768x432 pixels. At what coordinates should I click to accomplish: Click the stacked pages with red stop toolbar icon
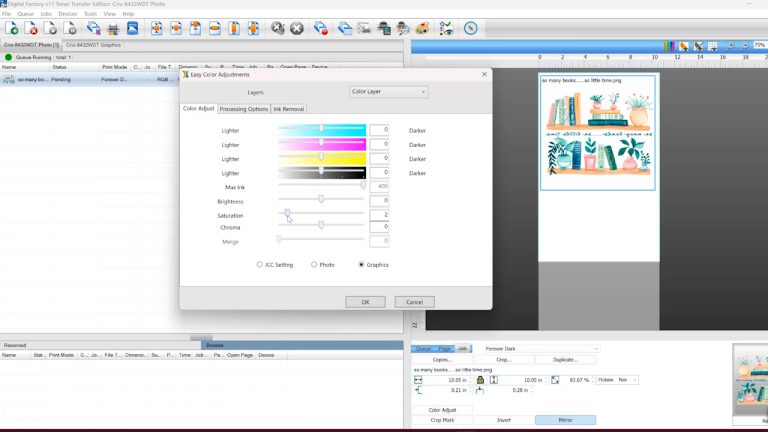[321, 28]
